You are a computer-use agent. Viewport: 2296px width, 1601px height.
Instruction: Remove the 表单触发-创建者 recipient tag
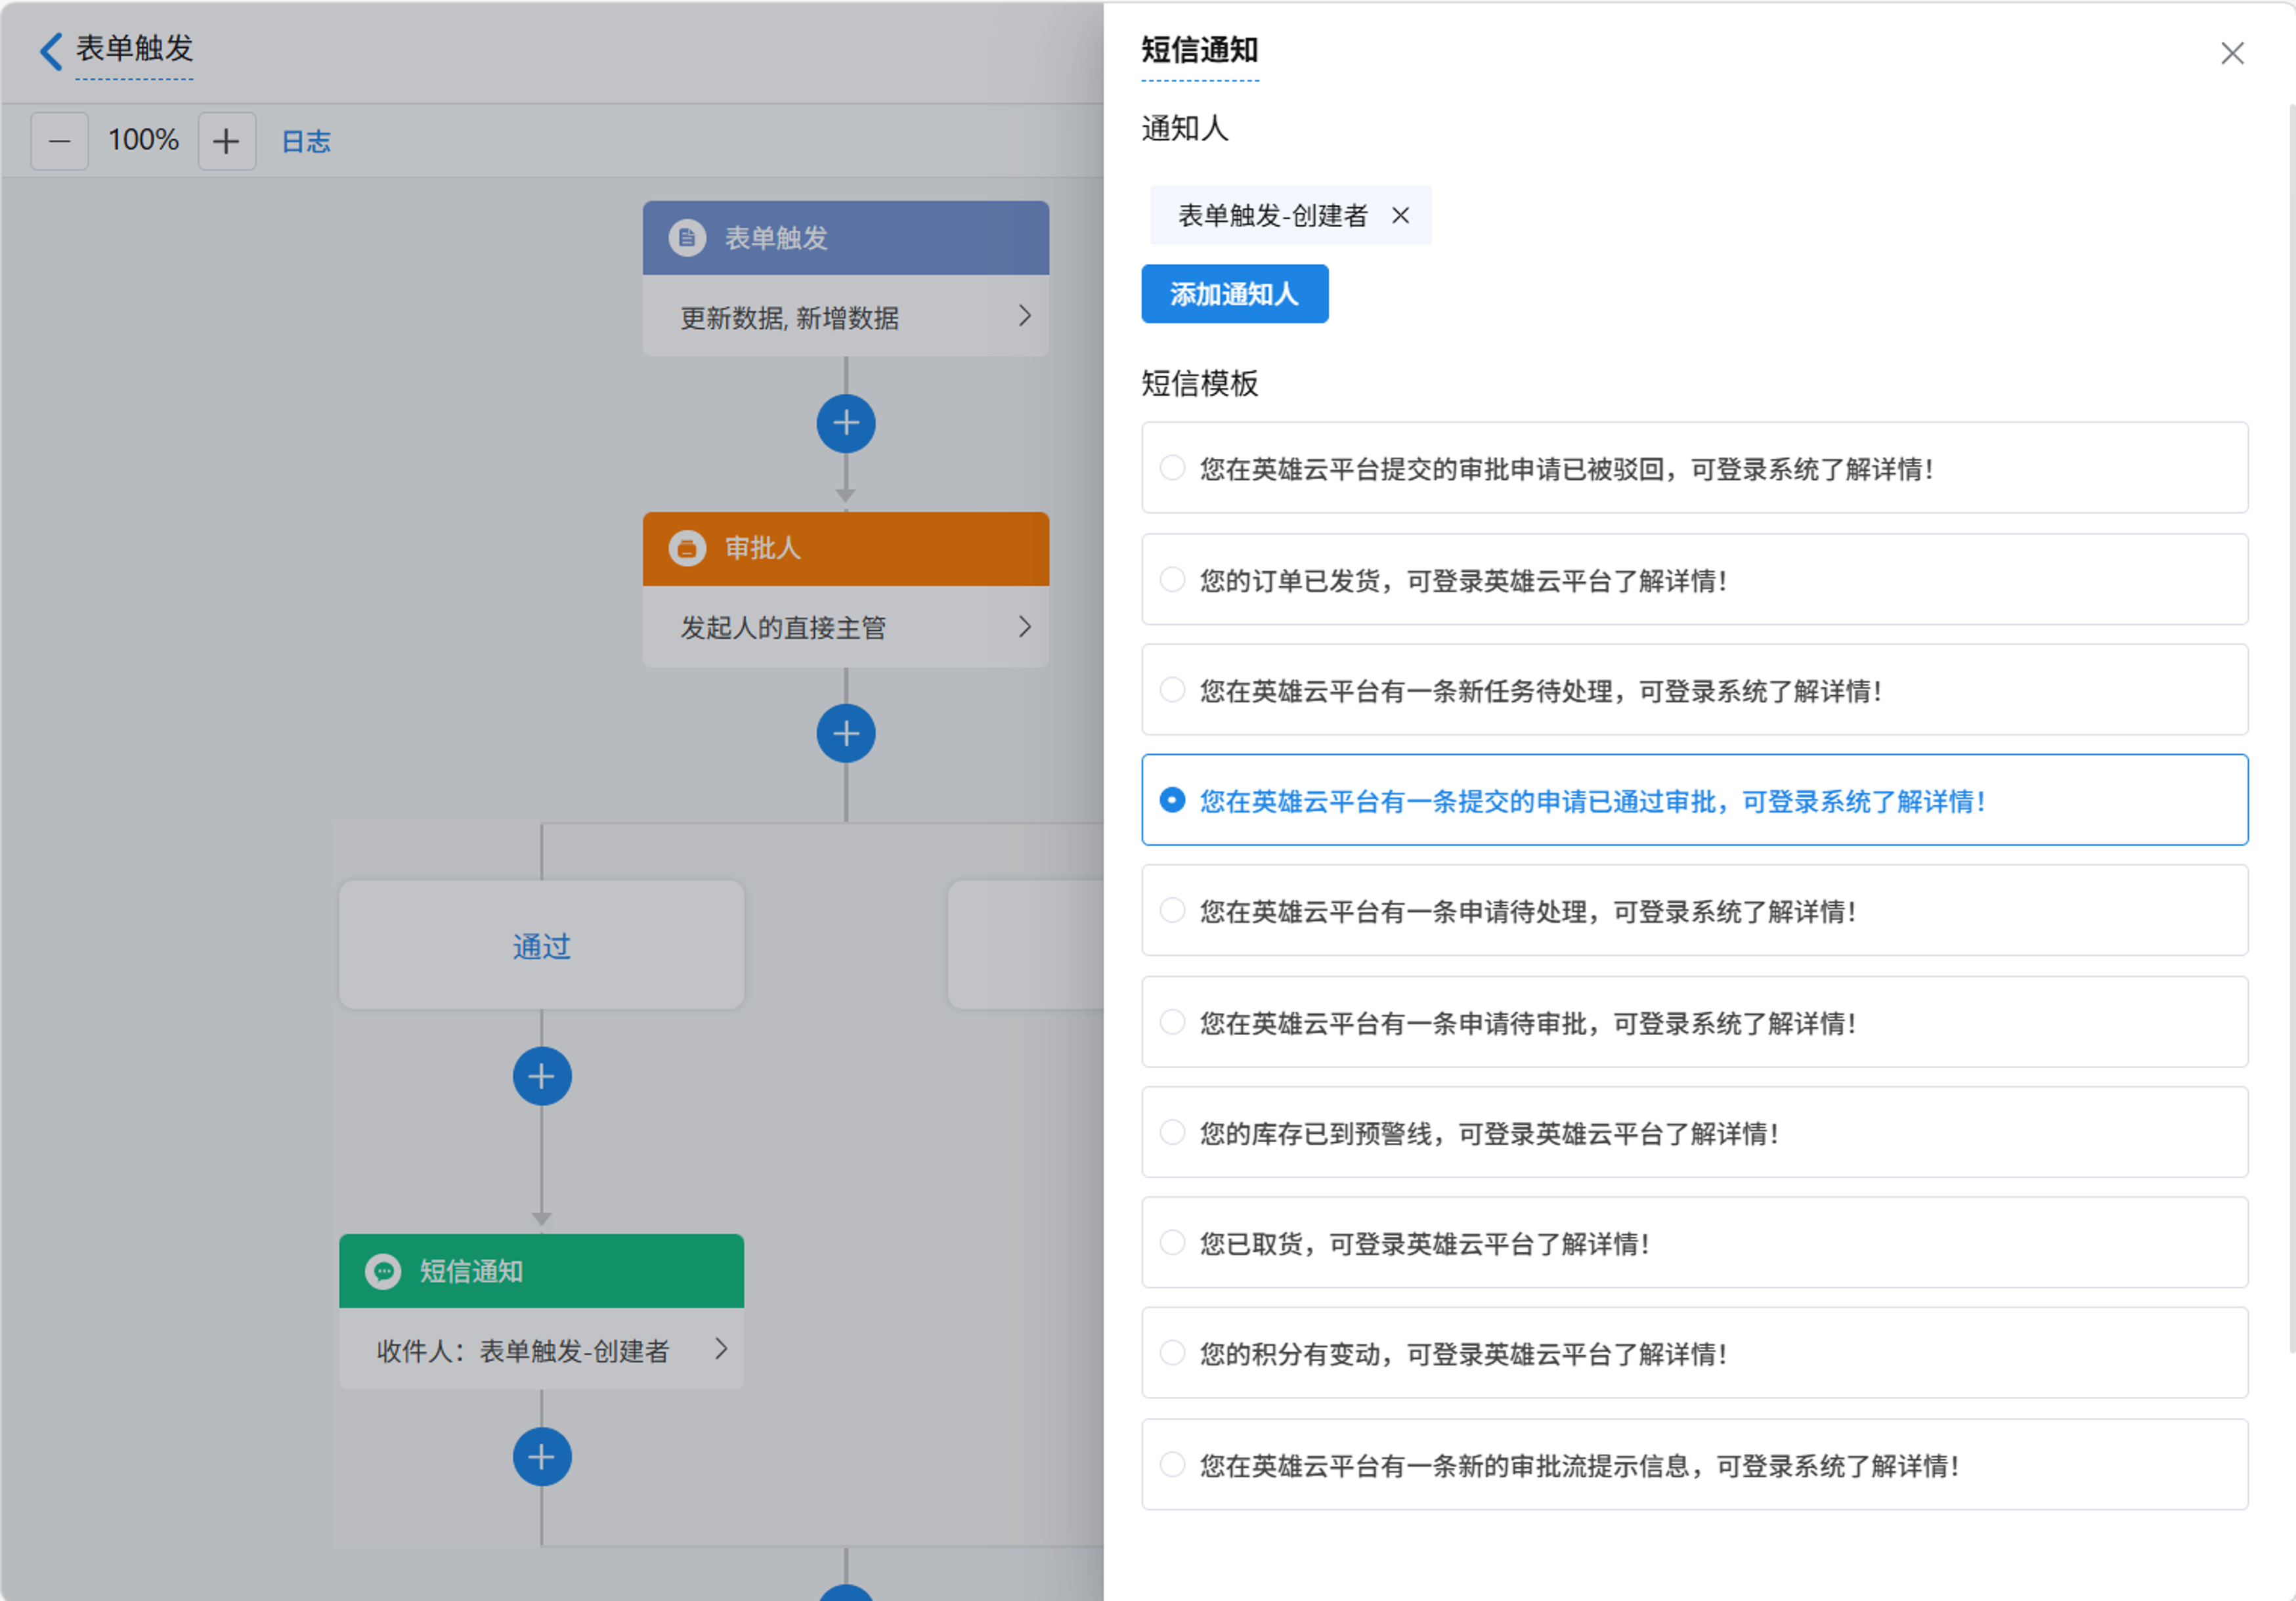click(1400, 215)
